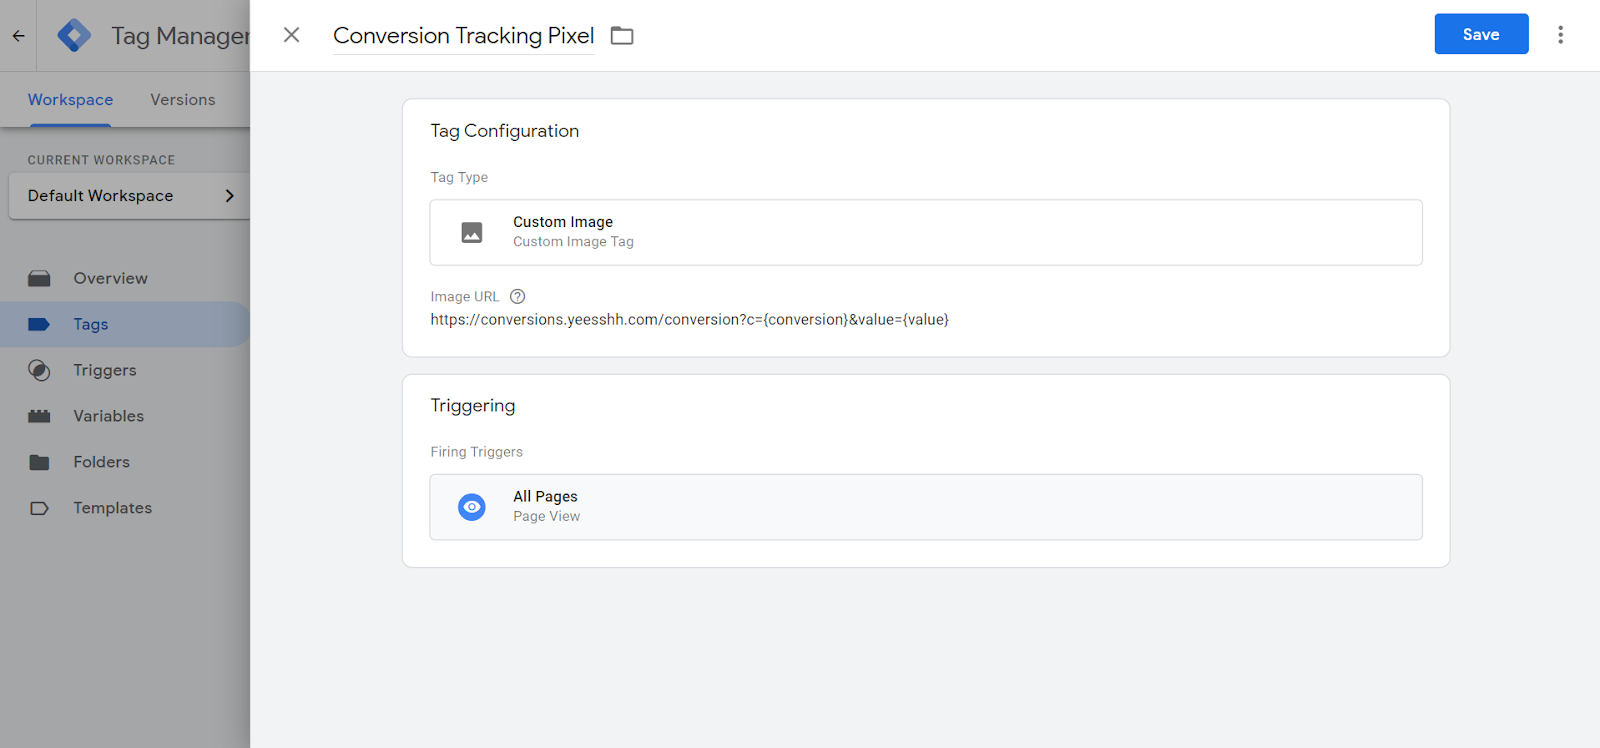
Task: Save the tag with Save button
Action: pyautogui.click(x=1481, y=34)
